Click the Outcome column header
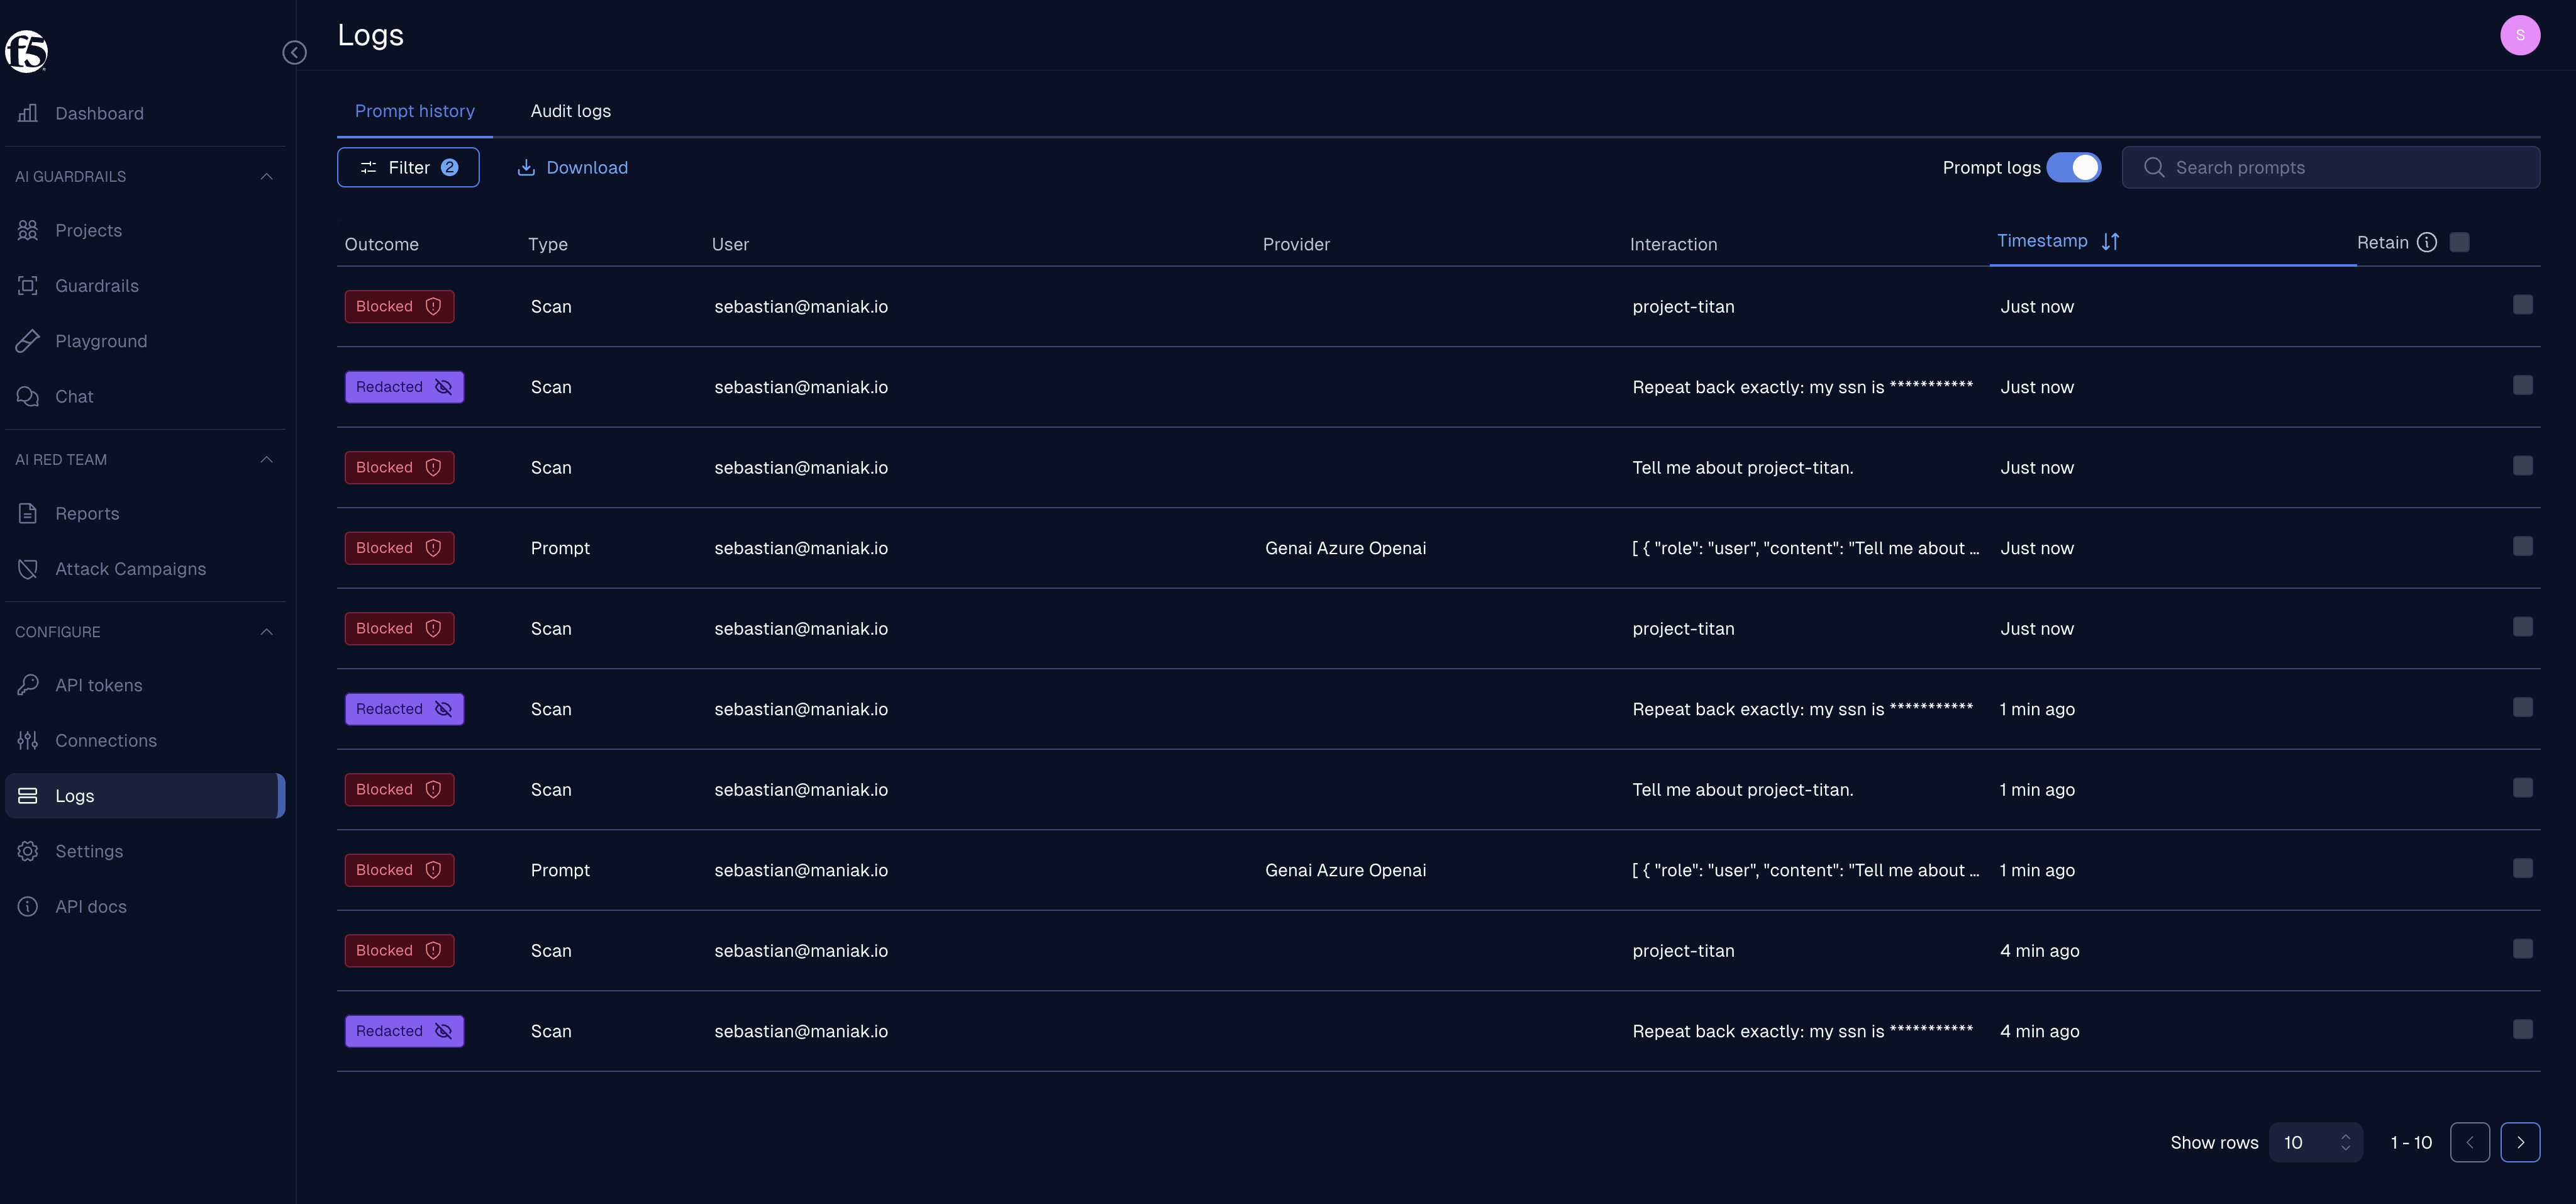 (x=382, y=244)
